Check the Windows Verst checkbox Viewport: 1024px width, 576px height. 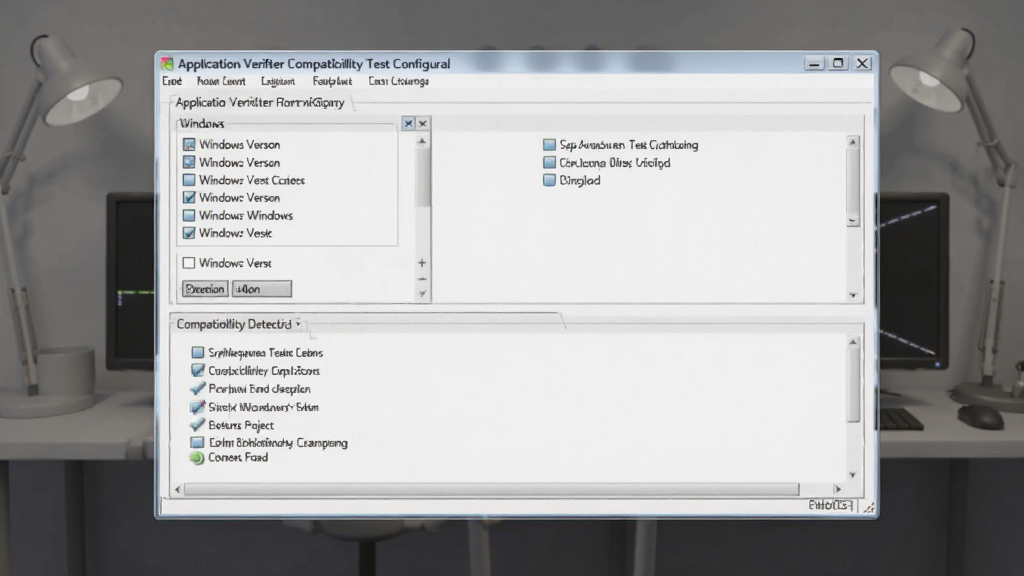coord(189,263)
